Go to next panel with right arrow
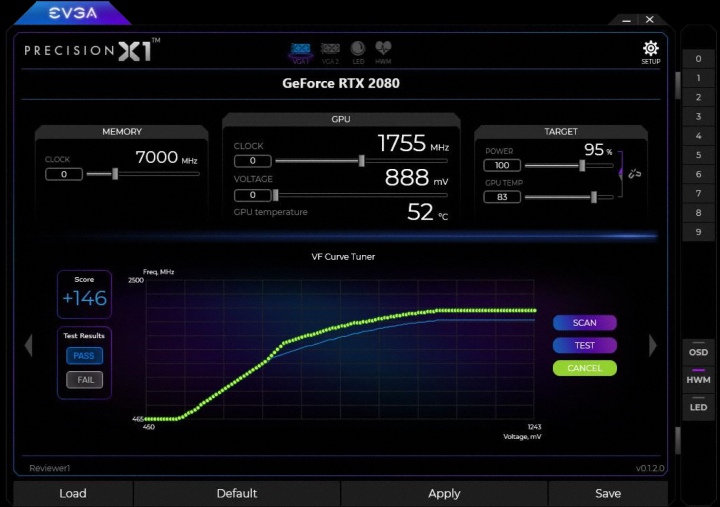720x507 pixels. (652, 345)
